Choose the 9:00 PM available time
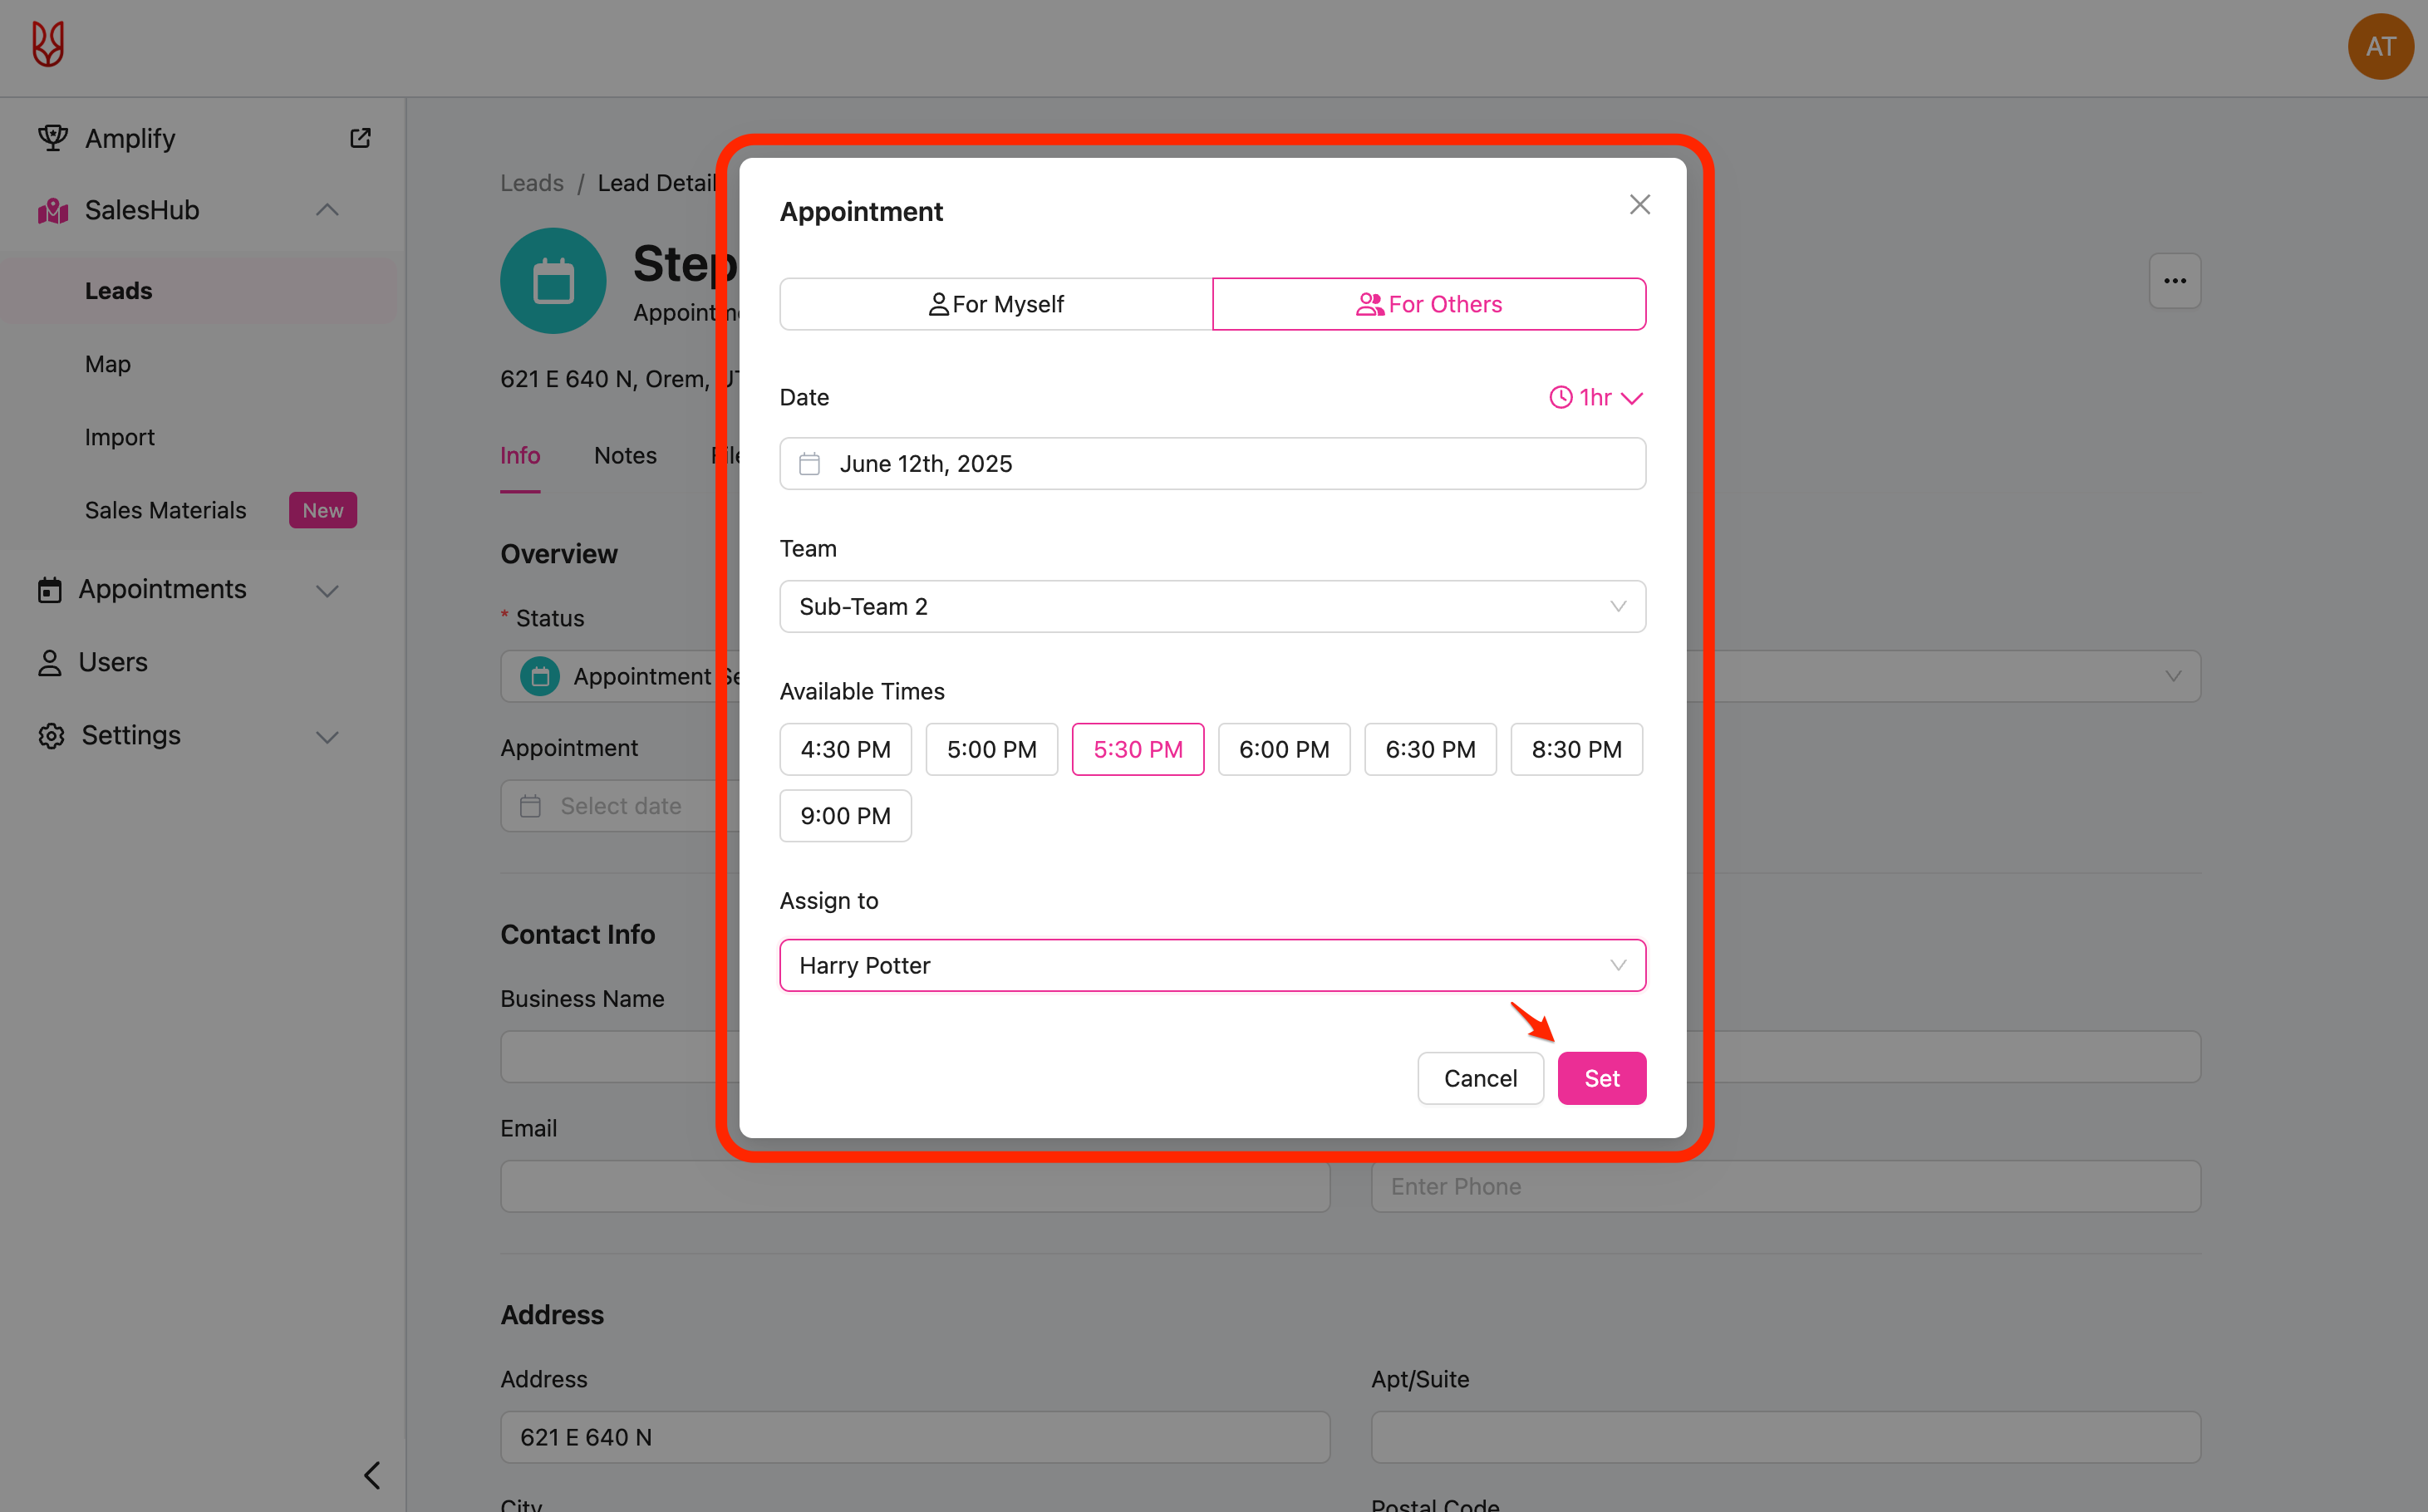This screenshot has width=2428, height=1512. pyautogui.click(x=845, y=816)
